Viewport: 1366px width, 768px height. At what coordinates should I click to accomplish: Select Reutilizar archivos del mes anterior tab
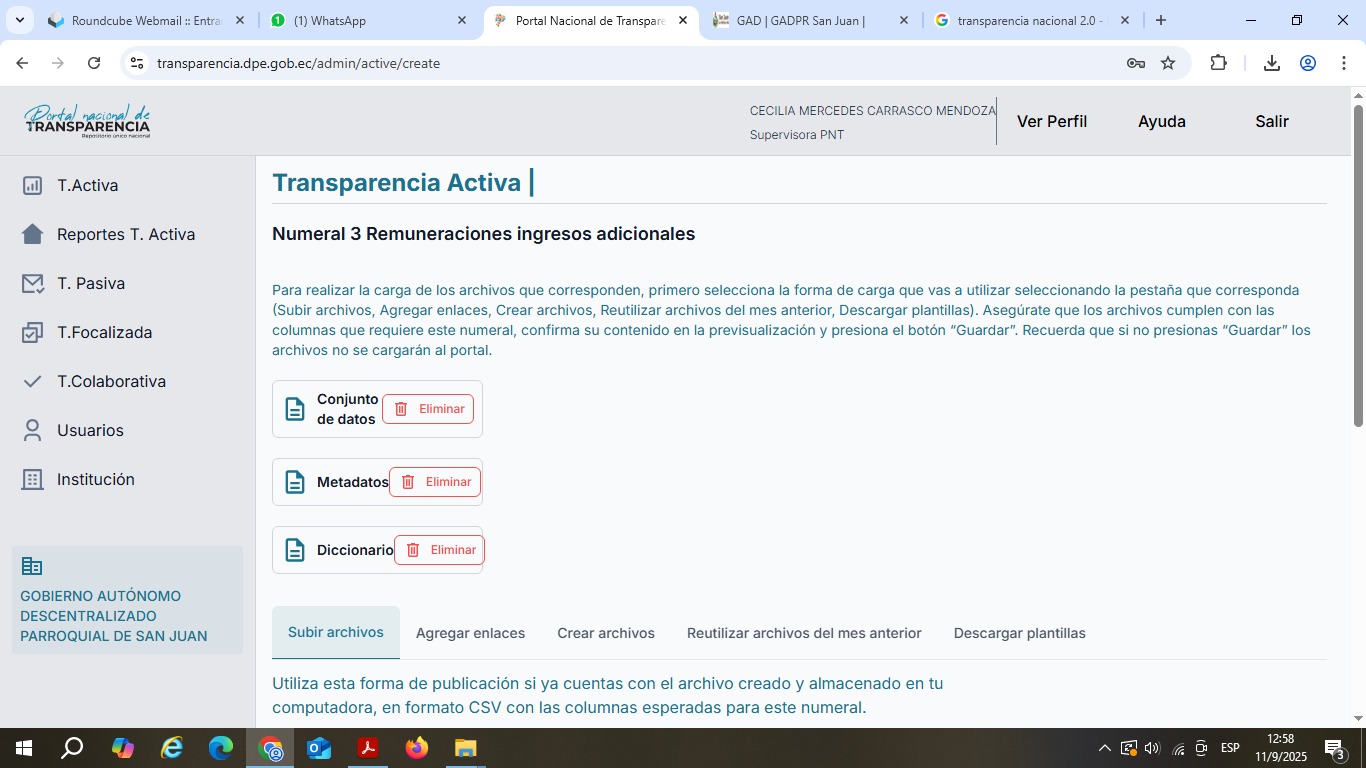pos(804,633)
